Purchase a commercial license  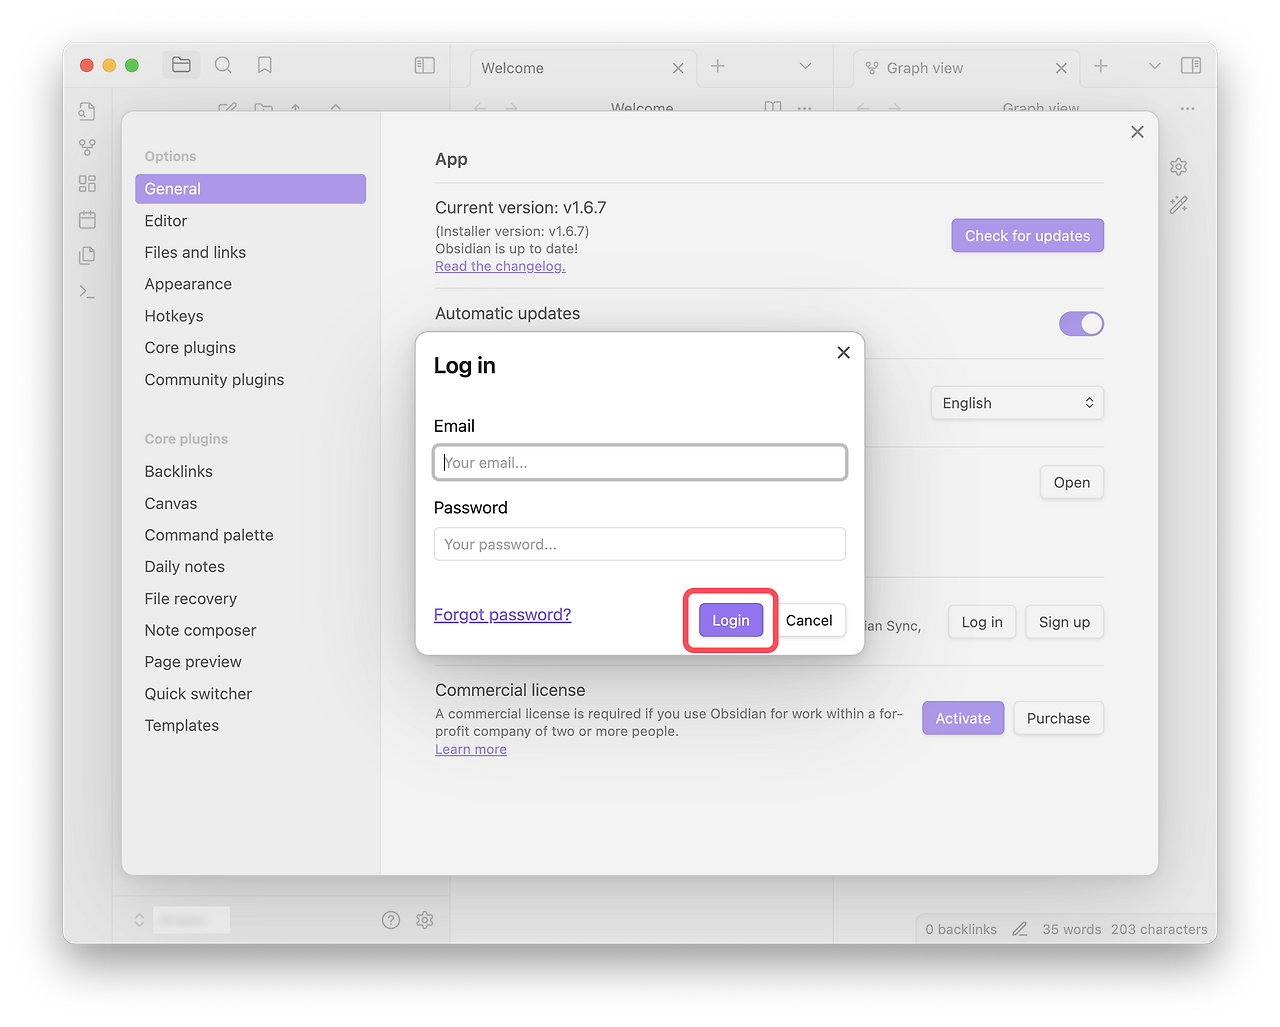1059,718
